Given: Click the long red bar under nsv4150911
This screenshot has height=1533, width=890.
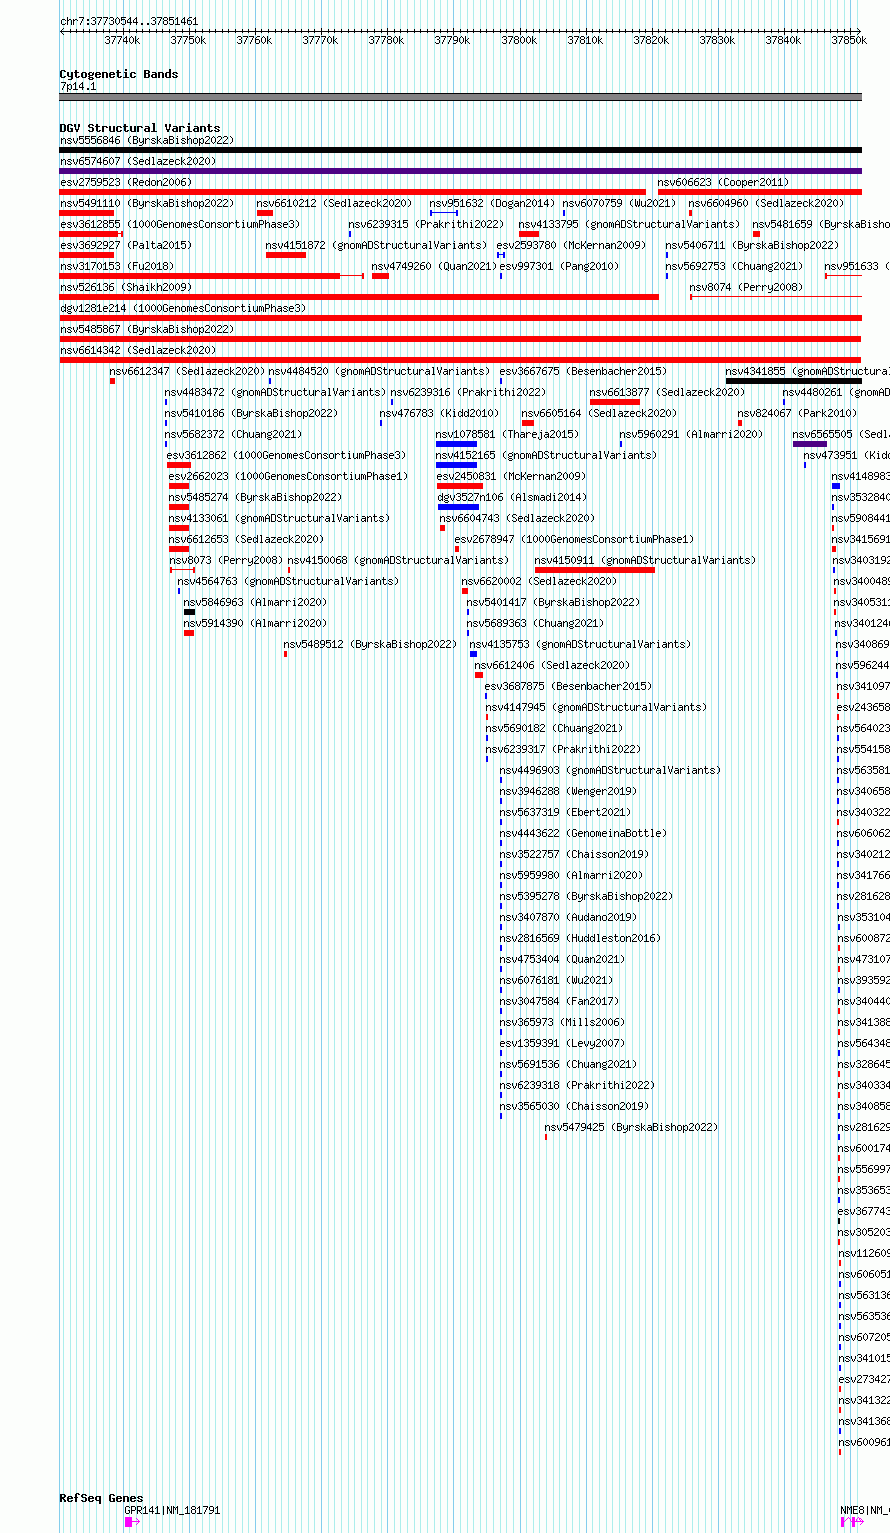Looking at the screenshot, I should click(x=595, y=570).
